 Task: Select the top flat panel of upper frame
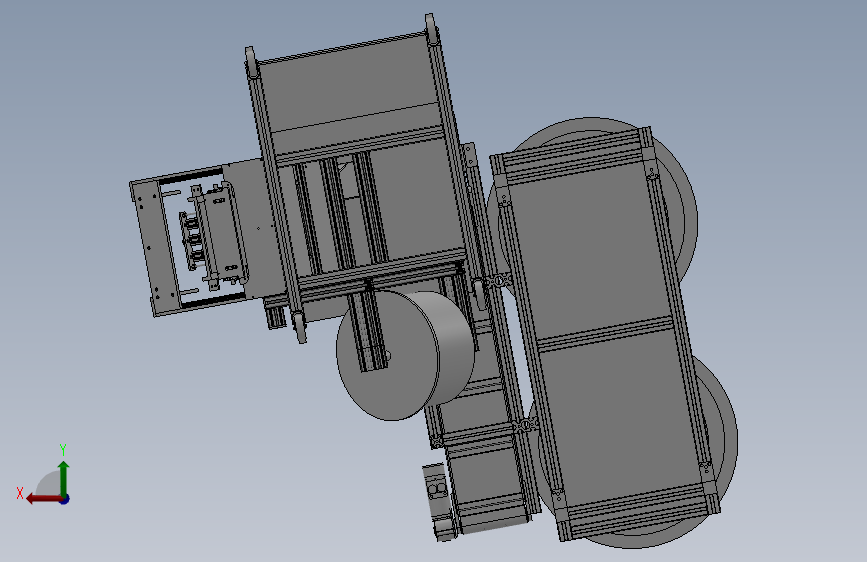click(x=348, y=83)
